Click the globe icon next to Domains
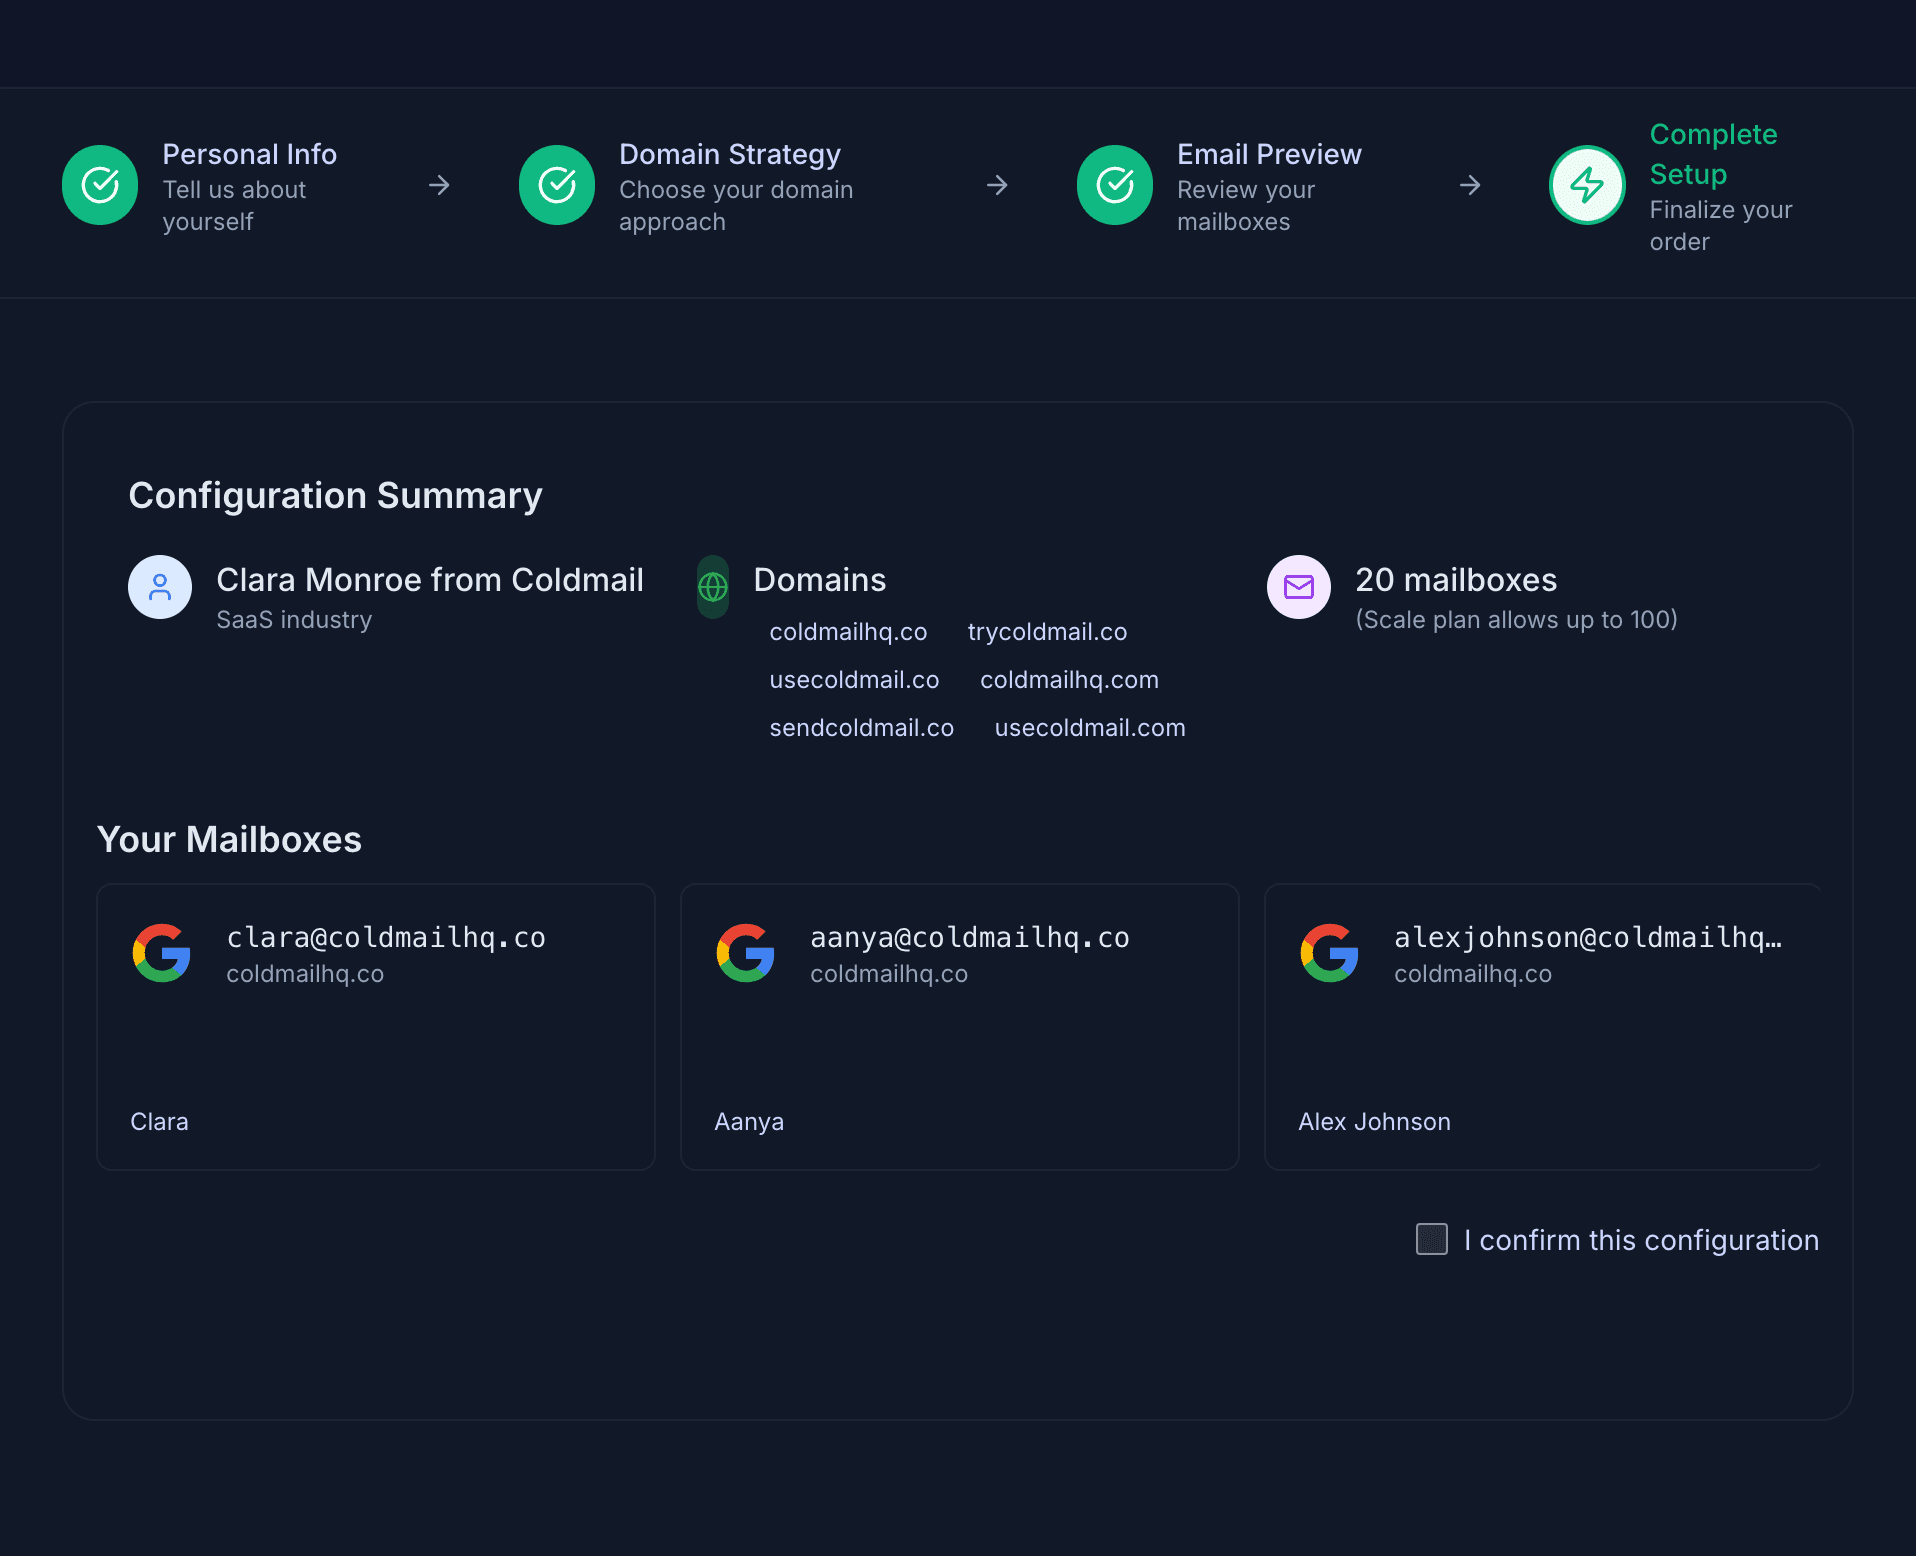This screenshot has height=1556, width=1916. point(713,587)
